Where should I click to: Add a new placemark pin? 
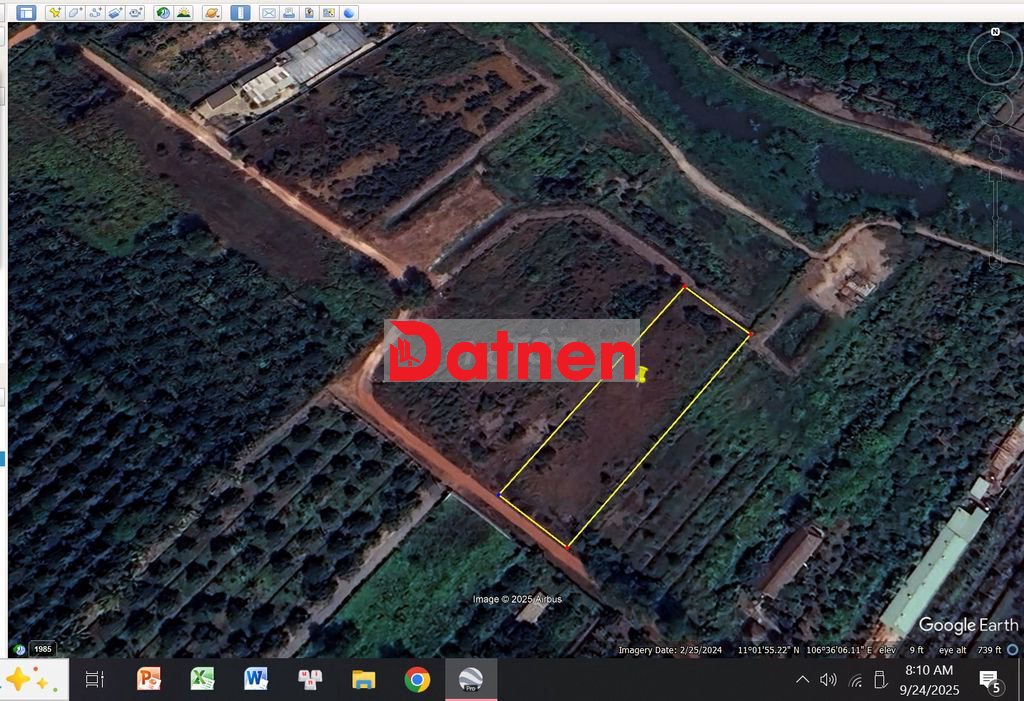[x=54, y=13]
